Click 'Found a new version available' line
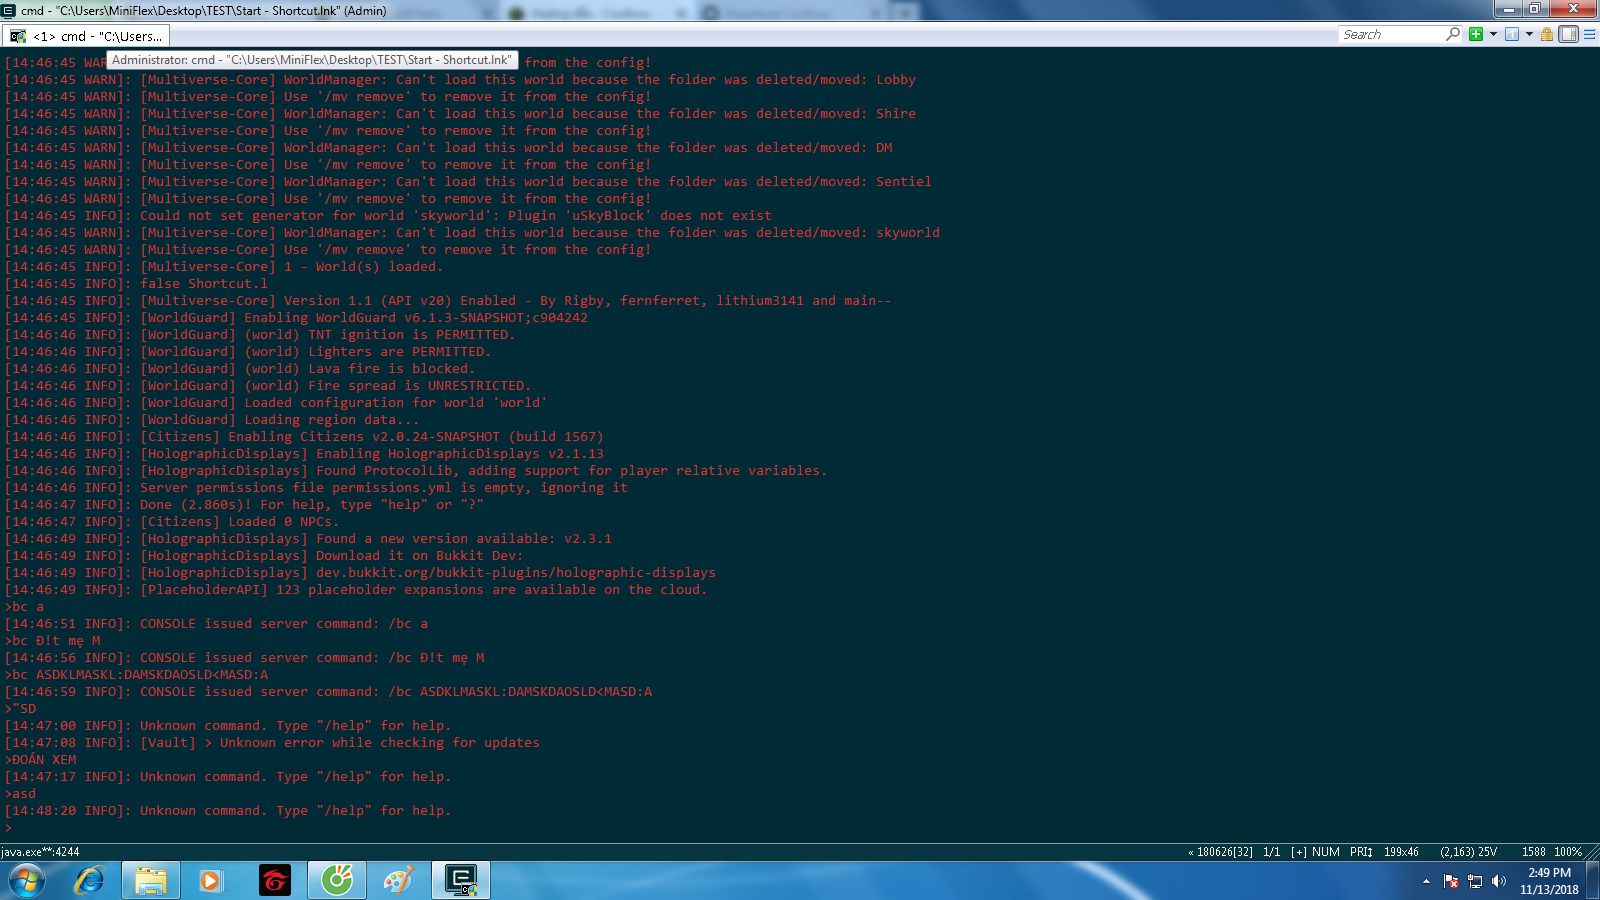 [309, 539]
